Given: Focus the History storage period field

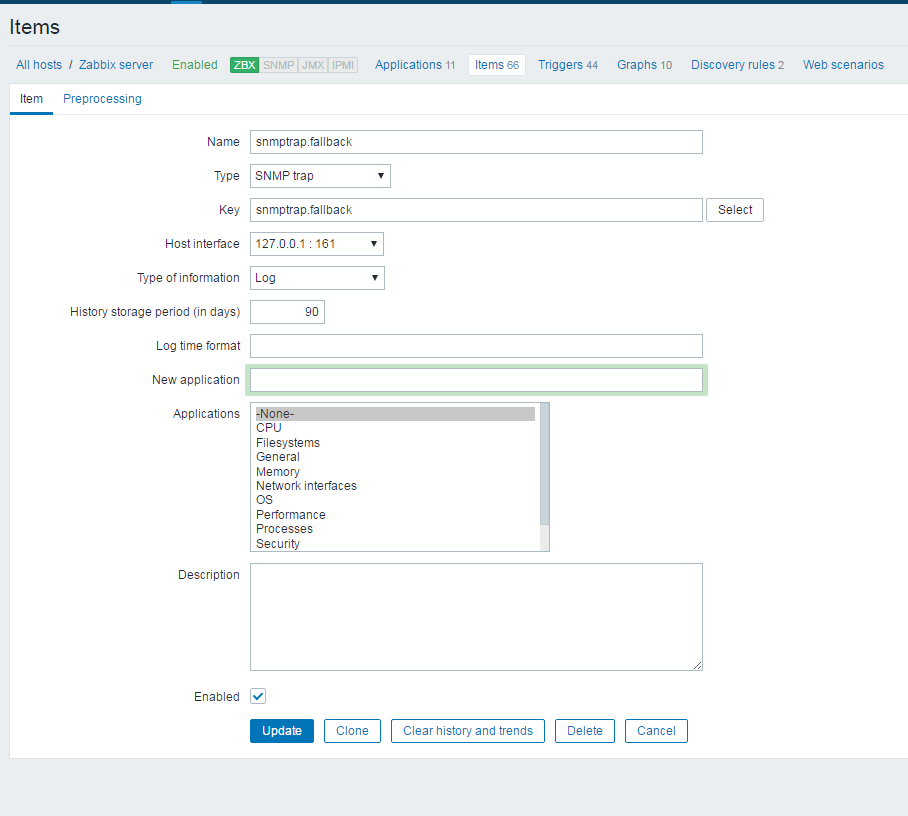Looking at the screenshot, I should (x=287, y=312).
